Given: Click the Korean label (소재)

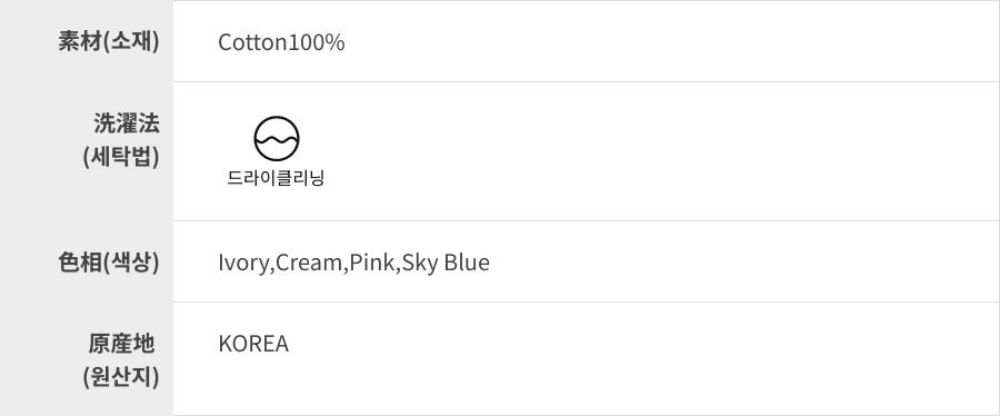Looking at the screenshot, I should point(132,42).
